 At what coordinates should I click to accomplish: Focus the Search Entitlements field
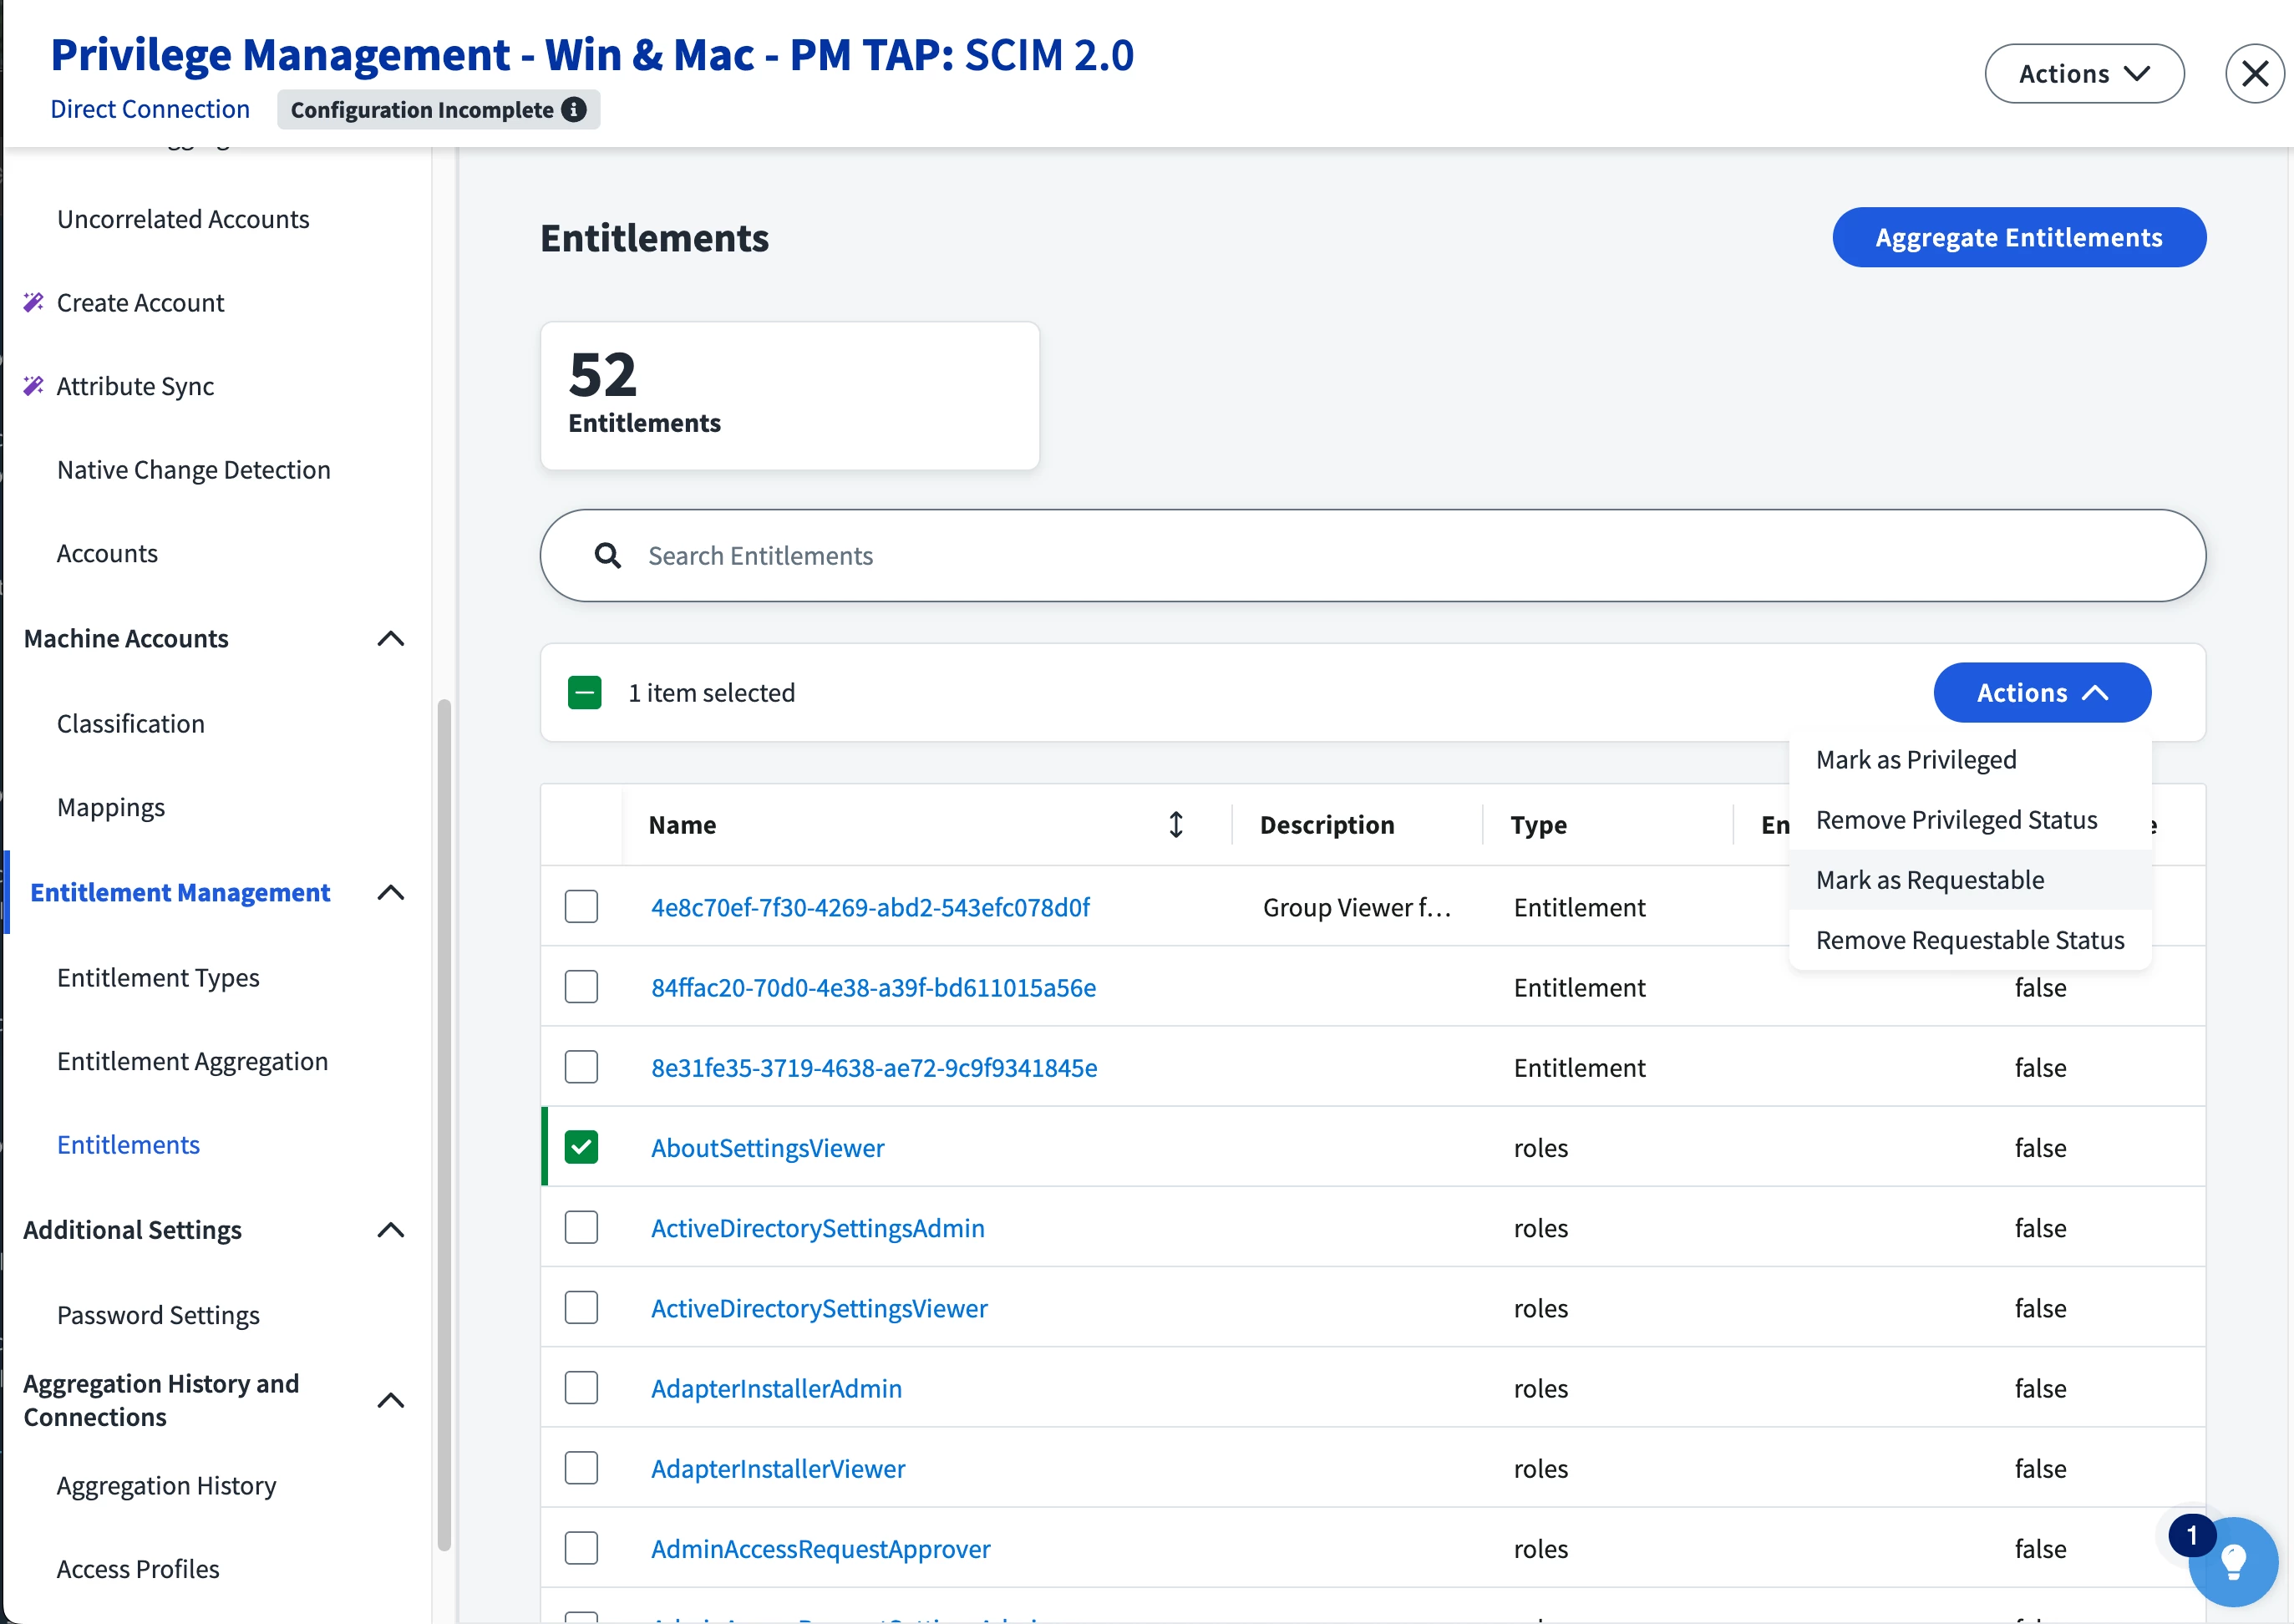pos(1372,555)
